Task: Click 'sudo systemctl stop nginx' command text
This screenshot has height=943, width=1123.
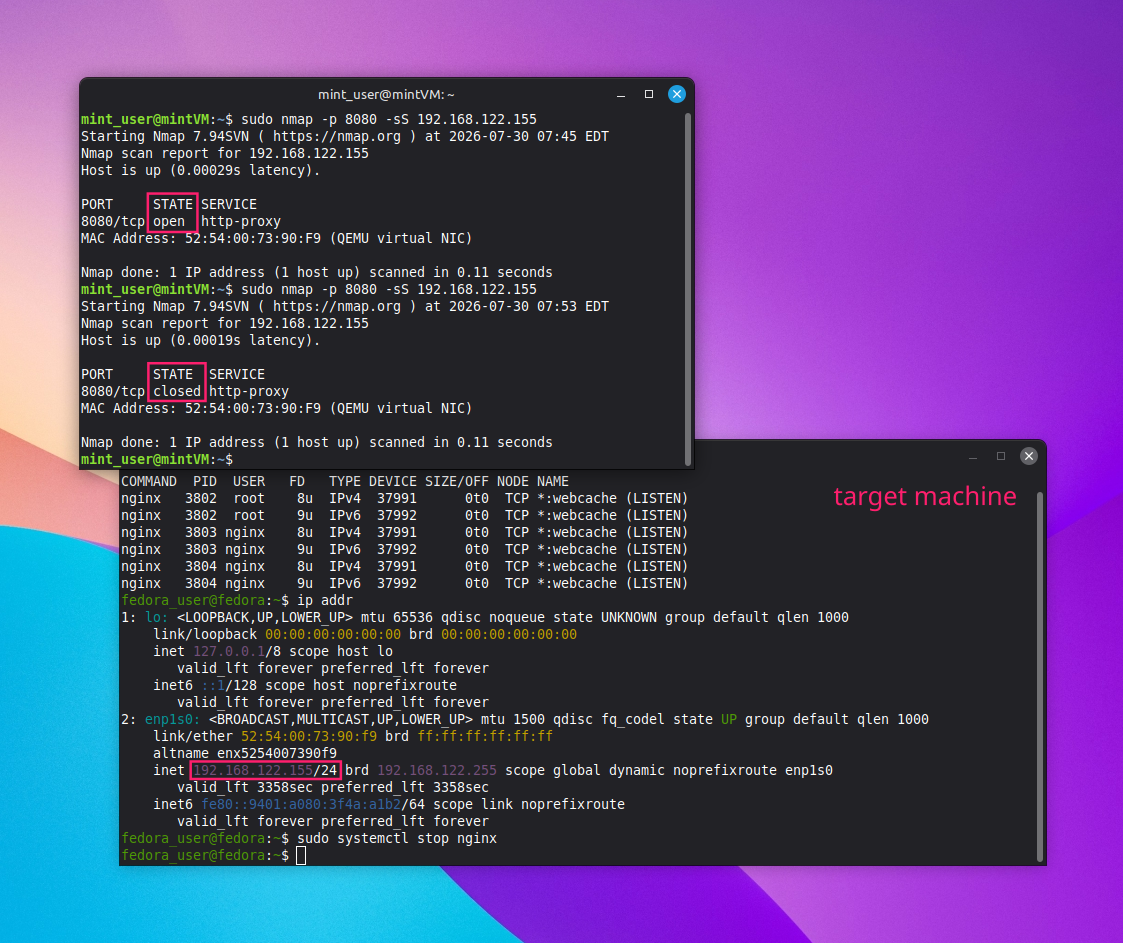Action: [397, 838]
